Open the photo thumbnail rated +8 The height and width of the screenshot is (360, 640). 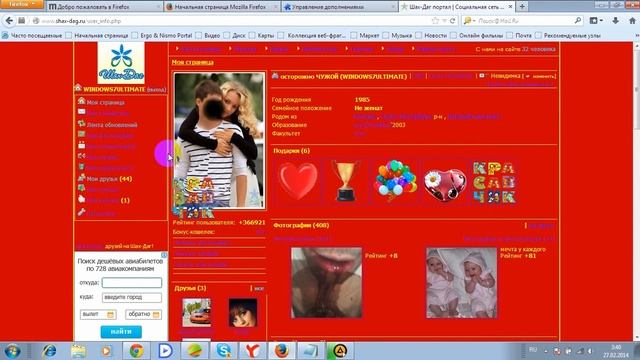[327, 282]
